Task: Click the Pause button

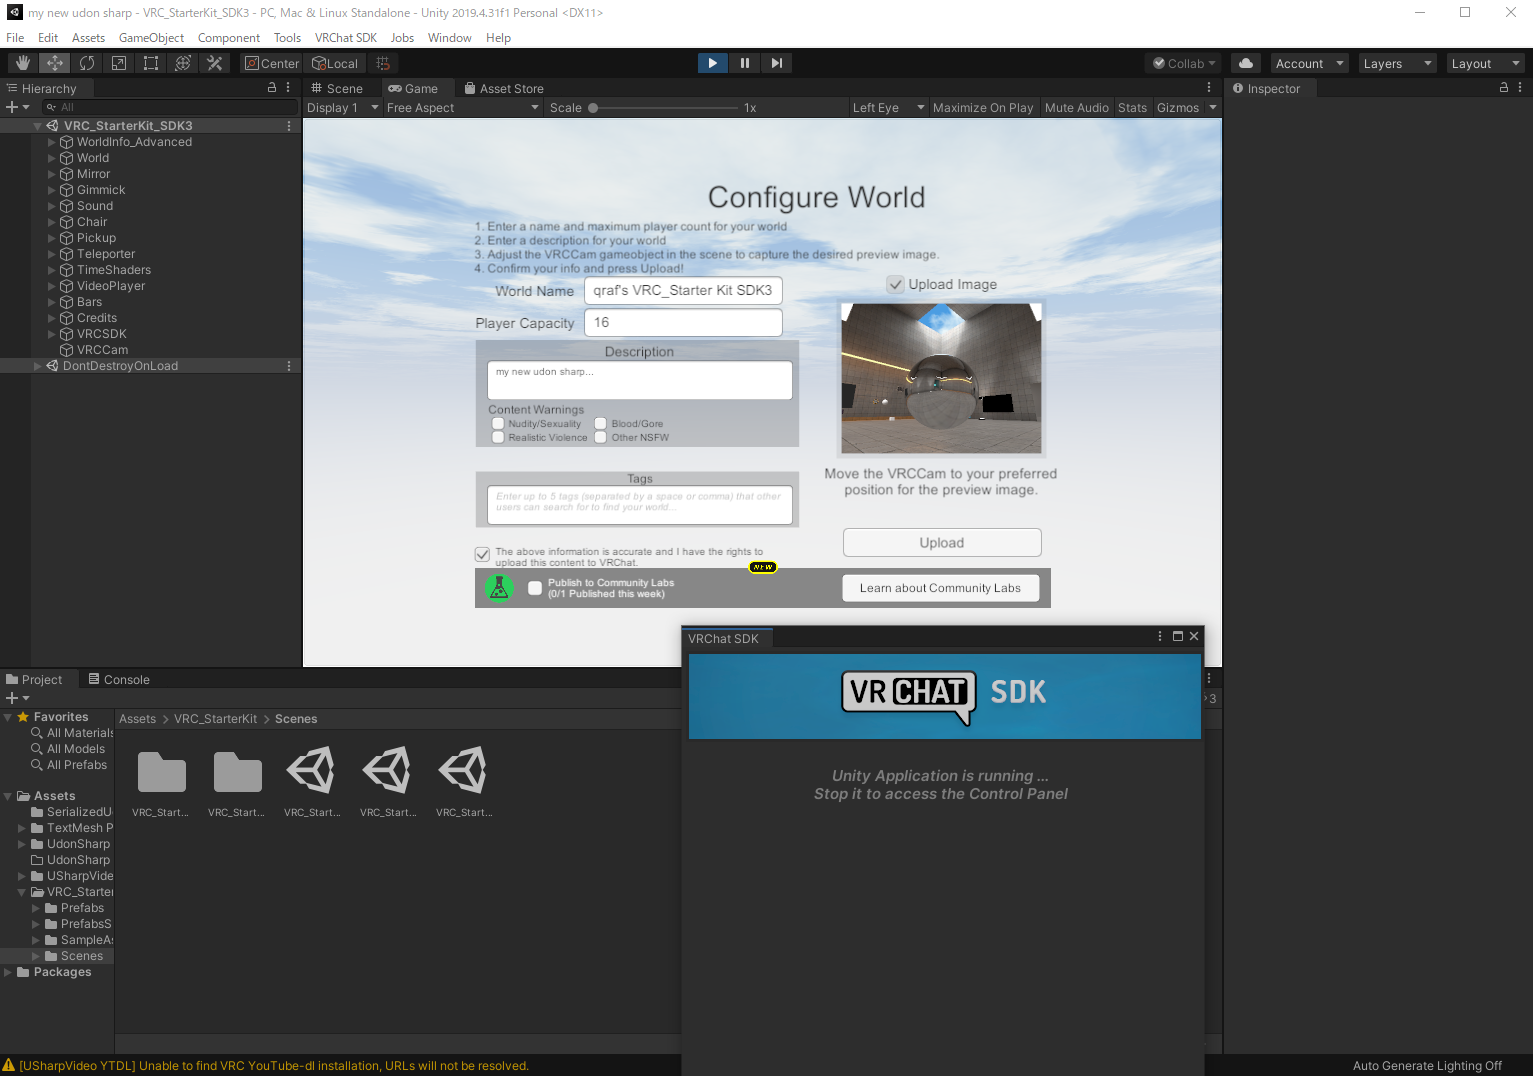Action: coord(744,63)
